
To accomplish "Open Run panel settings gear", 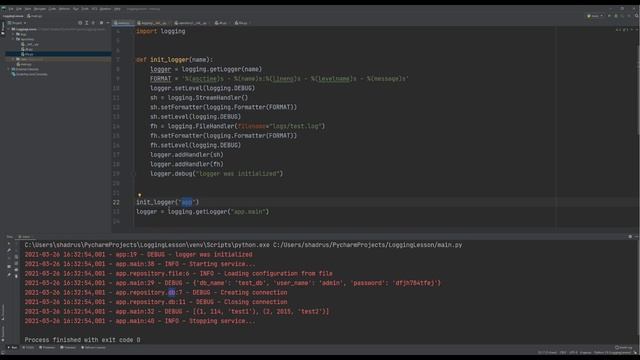I will [x=630, y=236].
